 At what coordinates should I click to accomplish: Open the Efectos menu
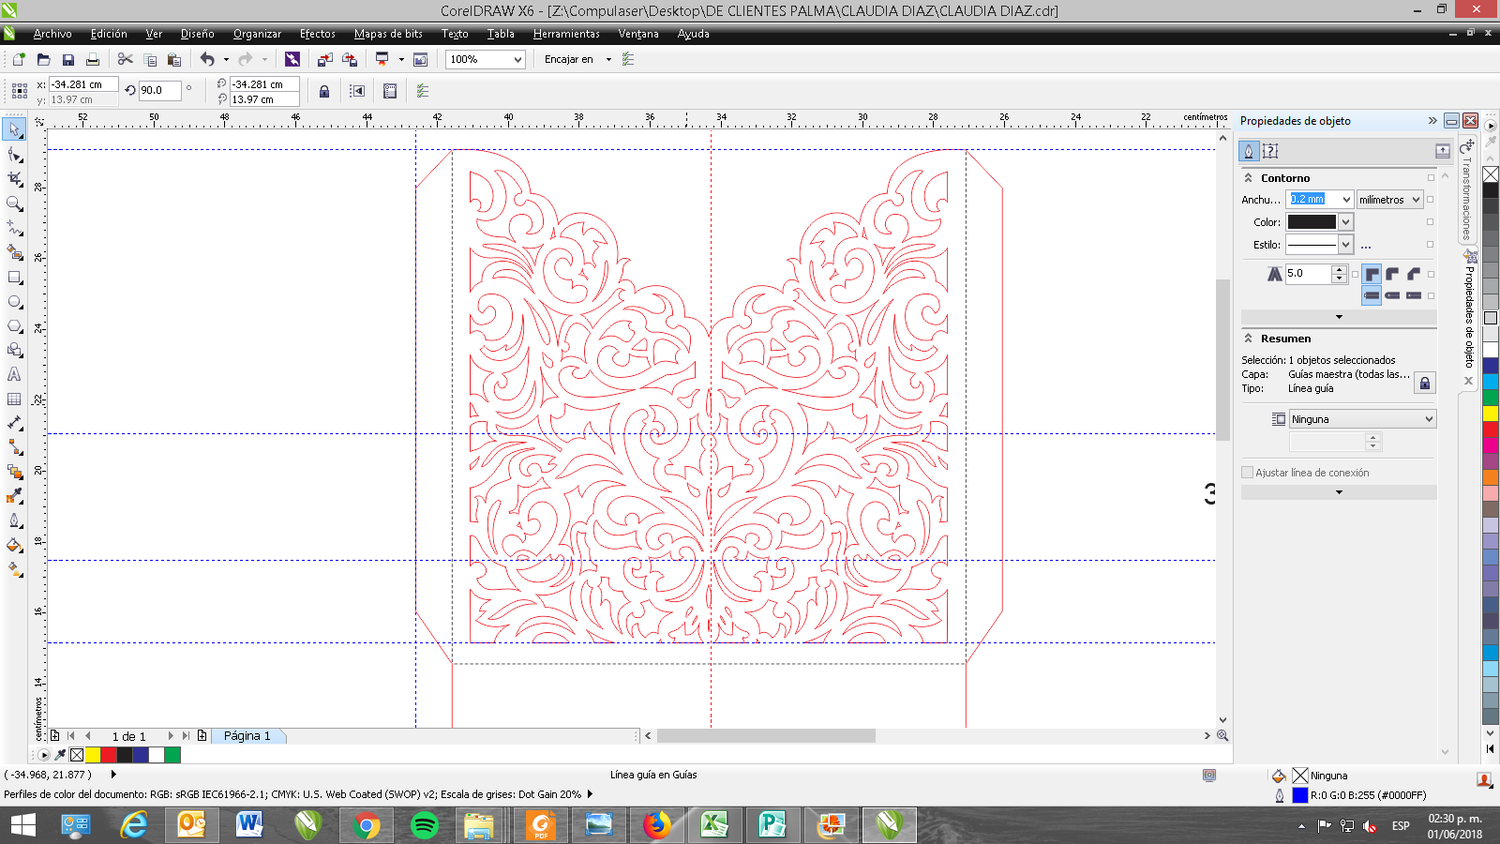tap(317, 34)
